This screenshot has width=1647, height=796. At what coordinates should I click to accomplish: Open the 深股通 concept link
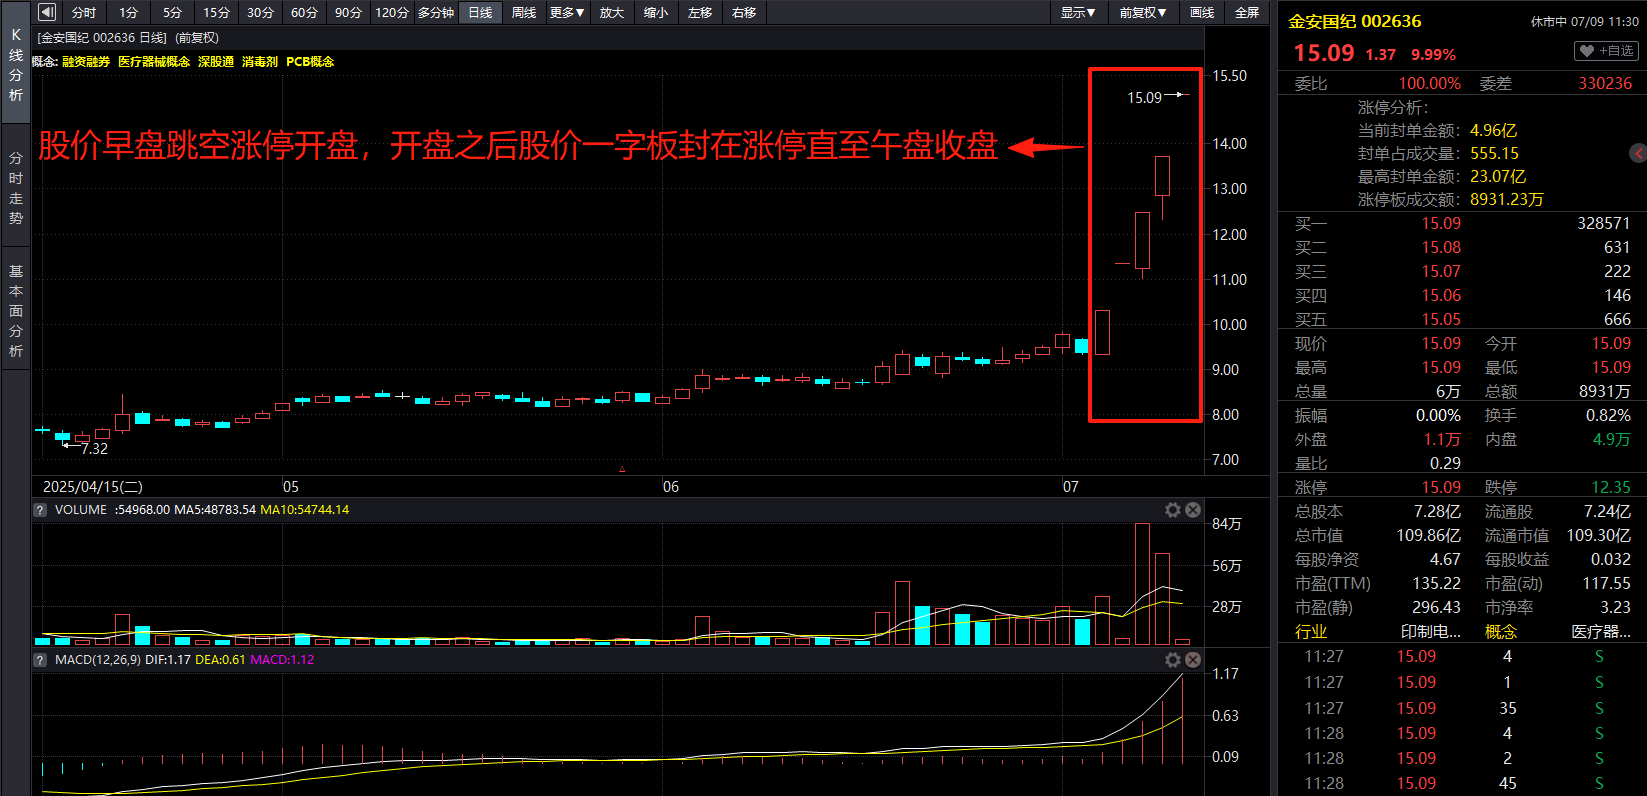pos(216,62)
